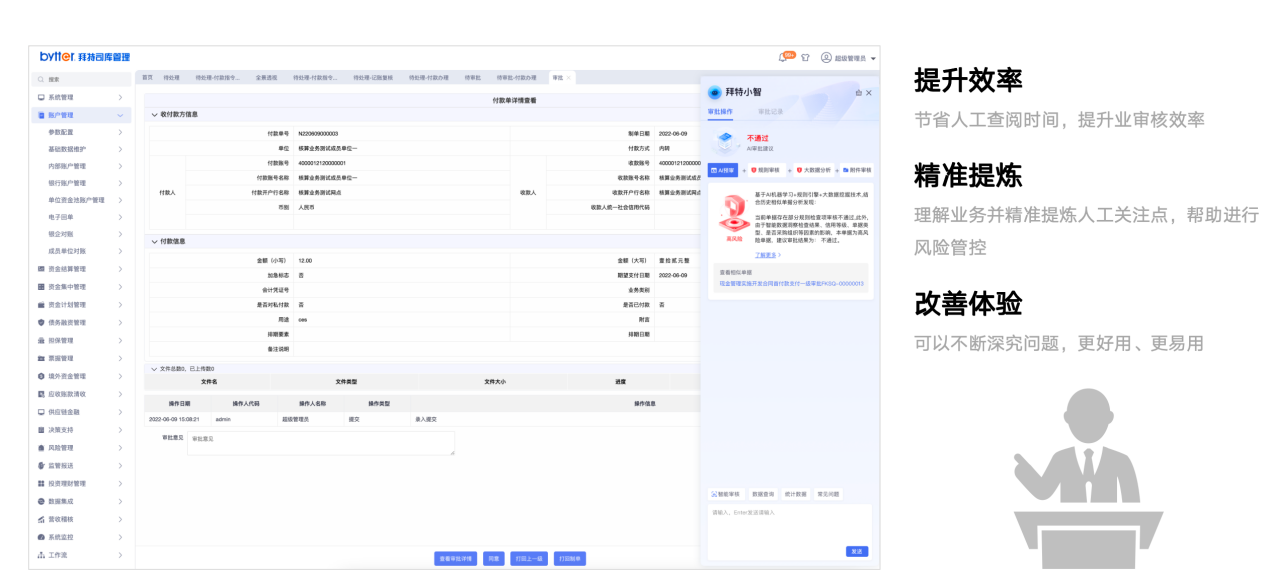Image resolution: width=1268 pixels, height=583 pixels.
Task: Click the T-shirt theme icon in header
Action: click(805, 58)
